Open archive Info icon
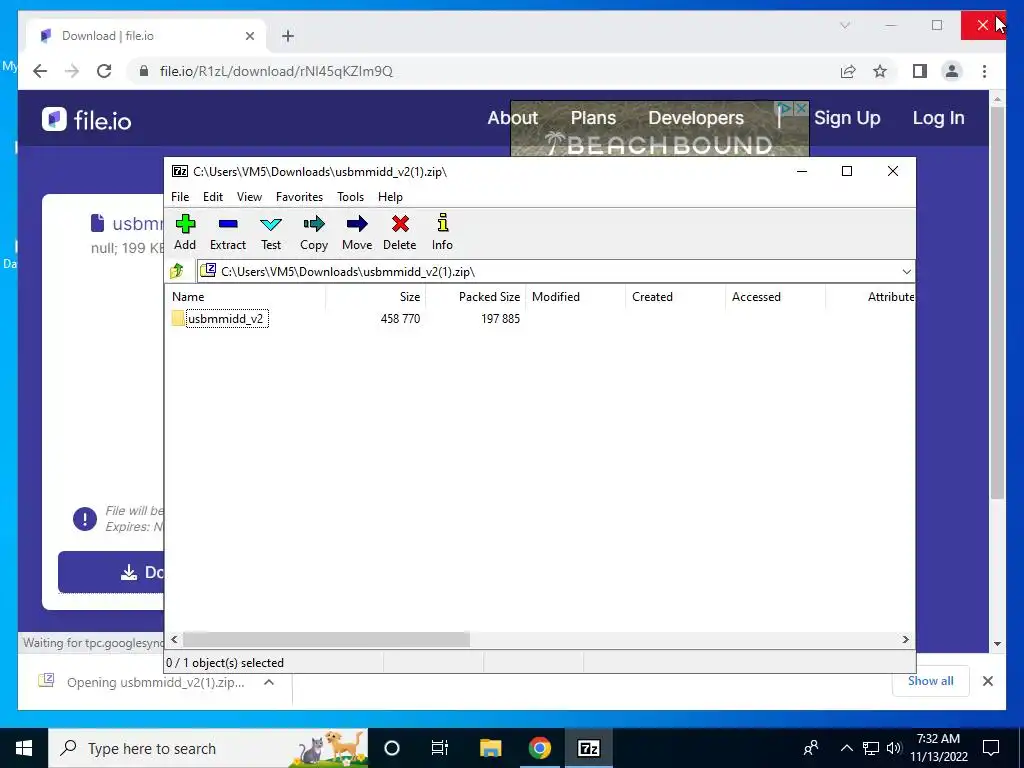This screenshot has width=1024, height=768. (442, 232)
